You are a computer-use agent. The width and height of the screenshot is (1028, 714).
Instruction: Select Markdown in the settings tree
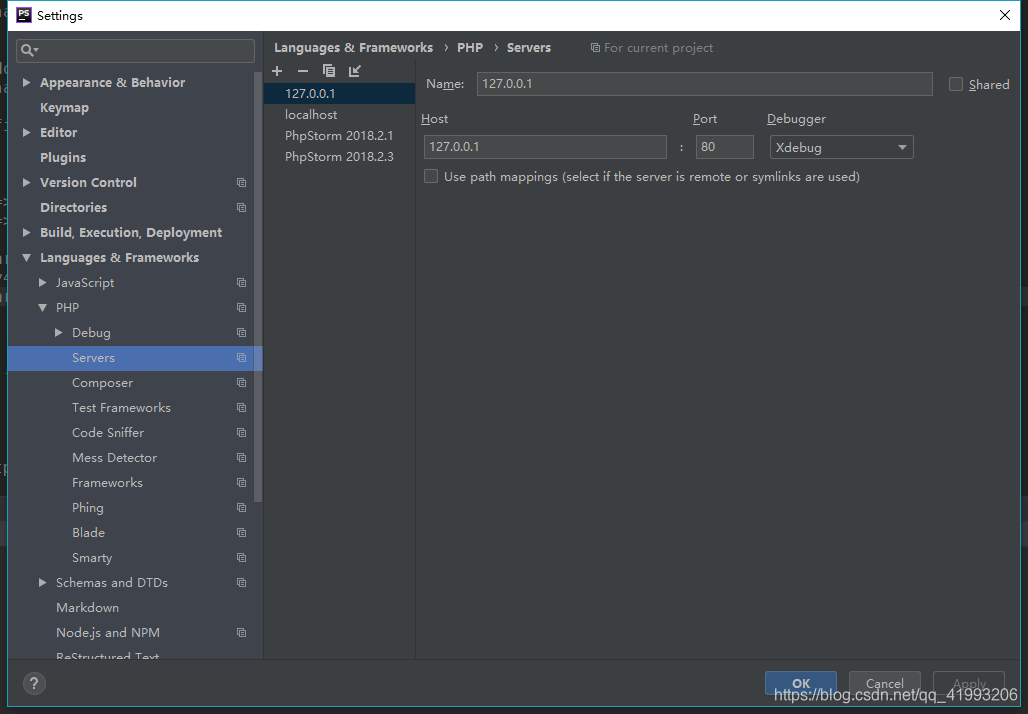coord(87,608)
